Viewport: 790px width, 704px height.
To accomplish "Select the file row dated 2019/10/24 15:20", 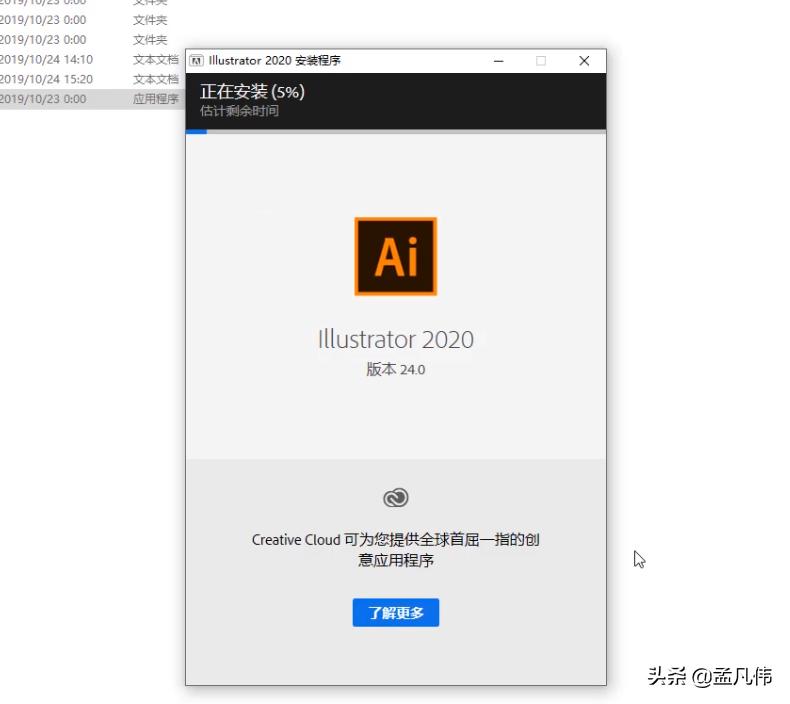I will pos(91,79).
